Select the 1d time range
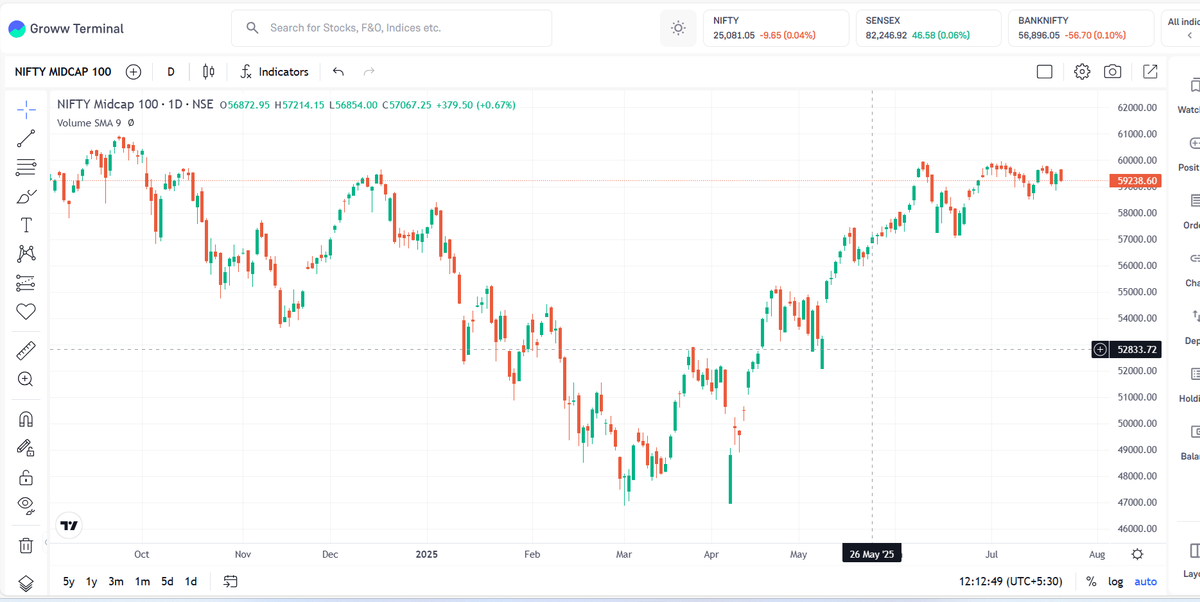The height and width of the screenshot is (602, 1200). tap(190, 581)
